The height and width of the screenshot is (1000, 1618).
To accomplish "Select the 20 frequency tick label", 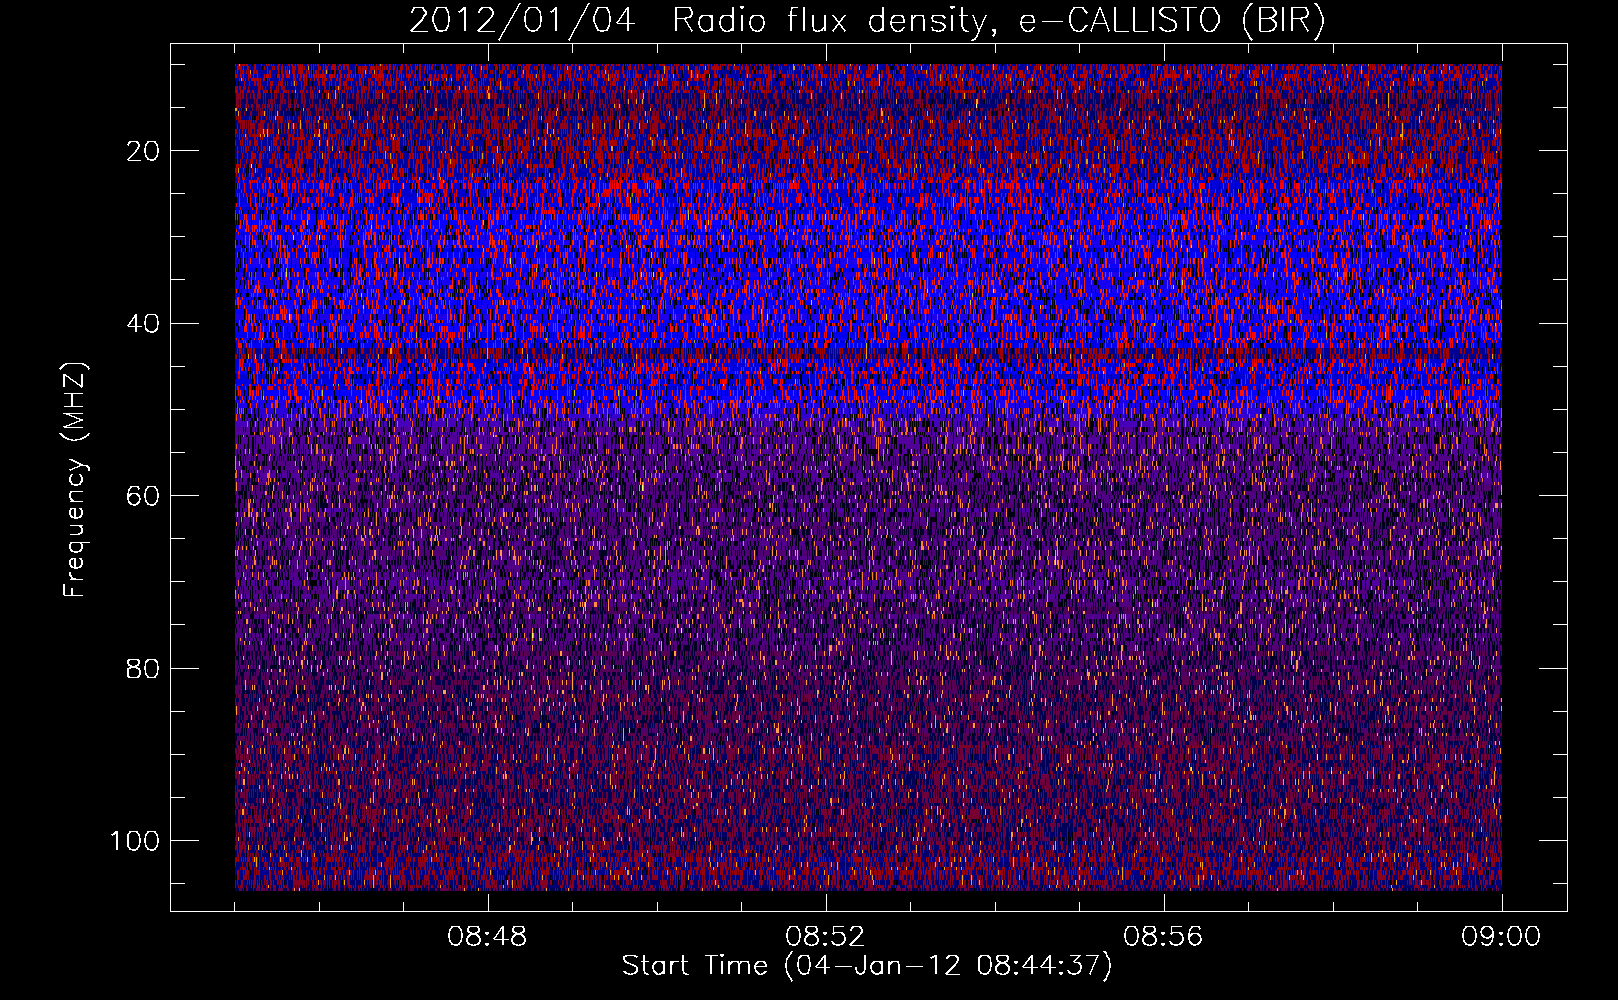I will [x=144, y=151].
